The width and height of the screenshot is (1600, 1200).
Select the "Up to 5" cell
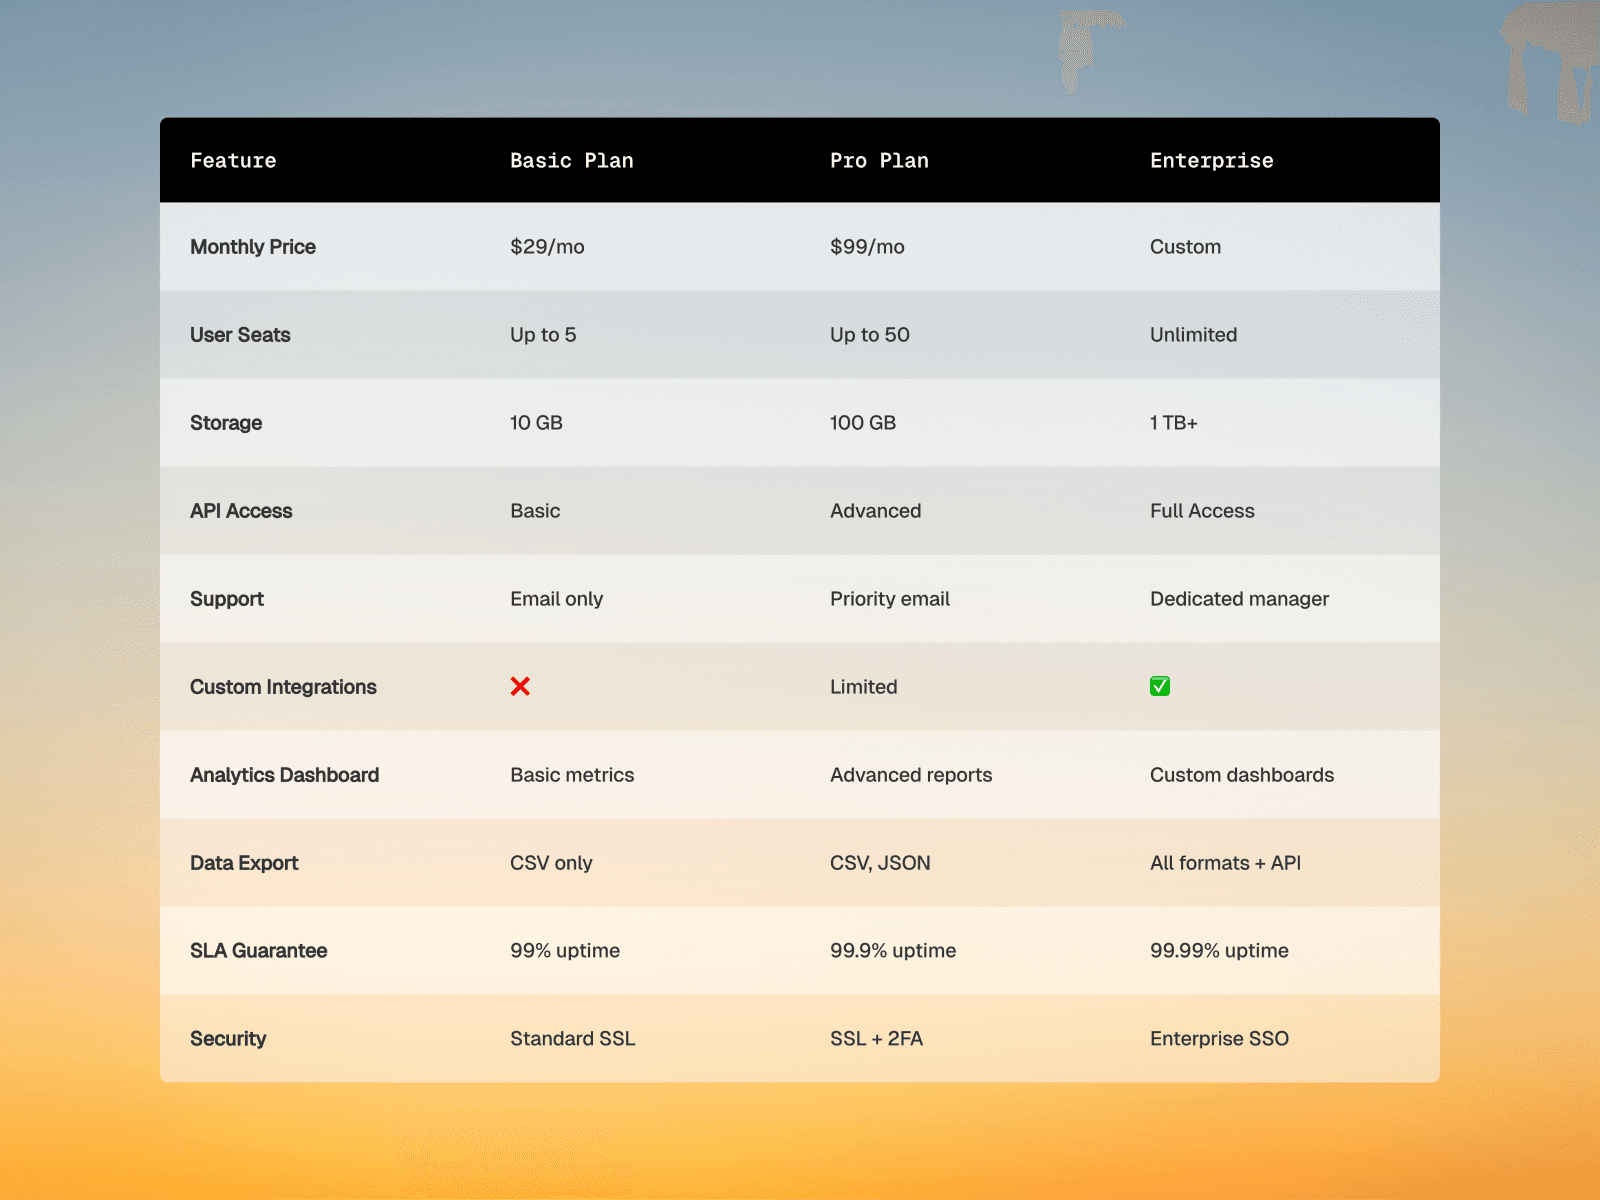(x=543, y=335)
